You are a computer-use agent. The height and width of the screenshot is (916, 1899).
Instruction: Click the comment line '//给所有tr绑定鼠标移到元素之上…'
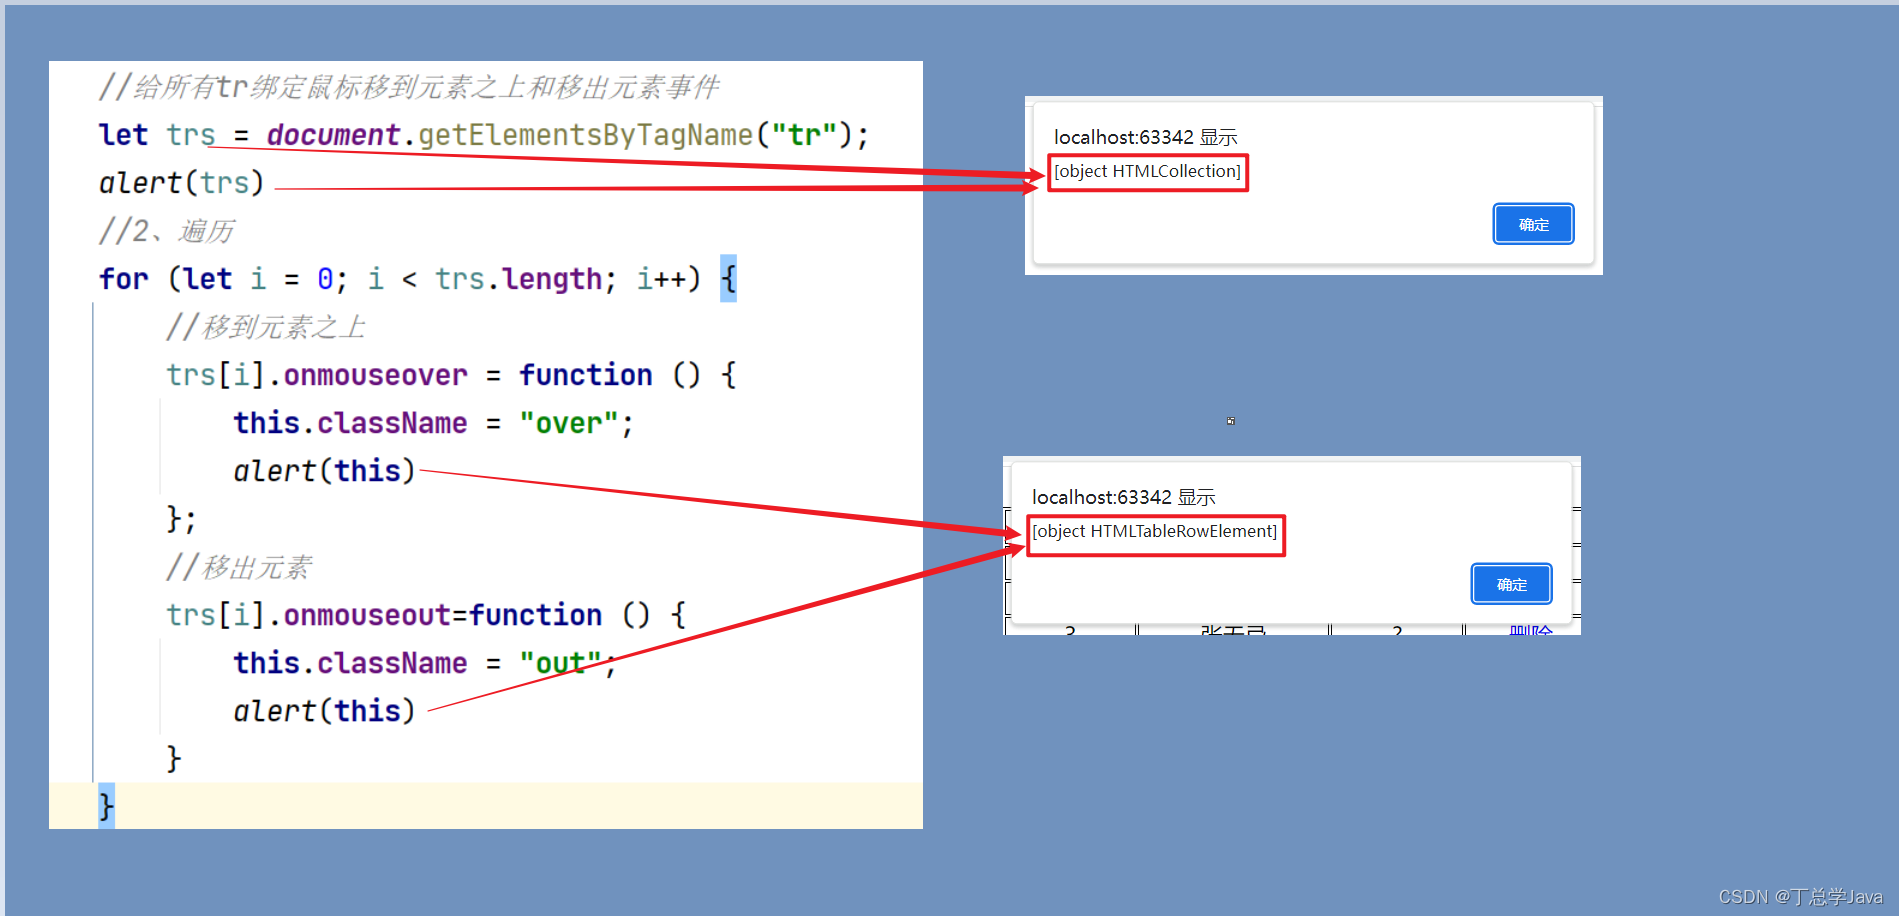click(x=409, y=87)
